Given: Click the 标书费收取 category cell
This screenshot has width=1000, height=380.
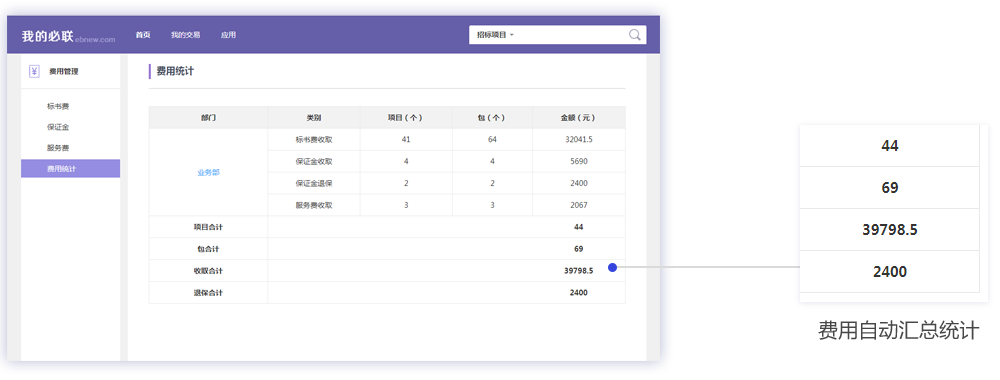Looking at the screenshot, I should (314, 140).
